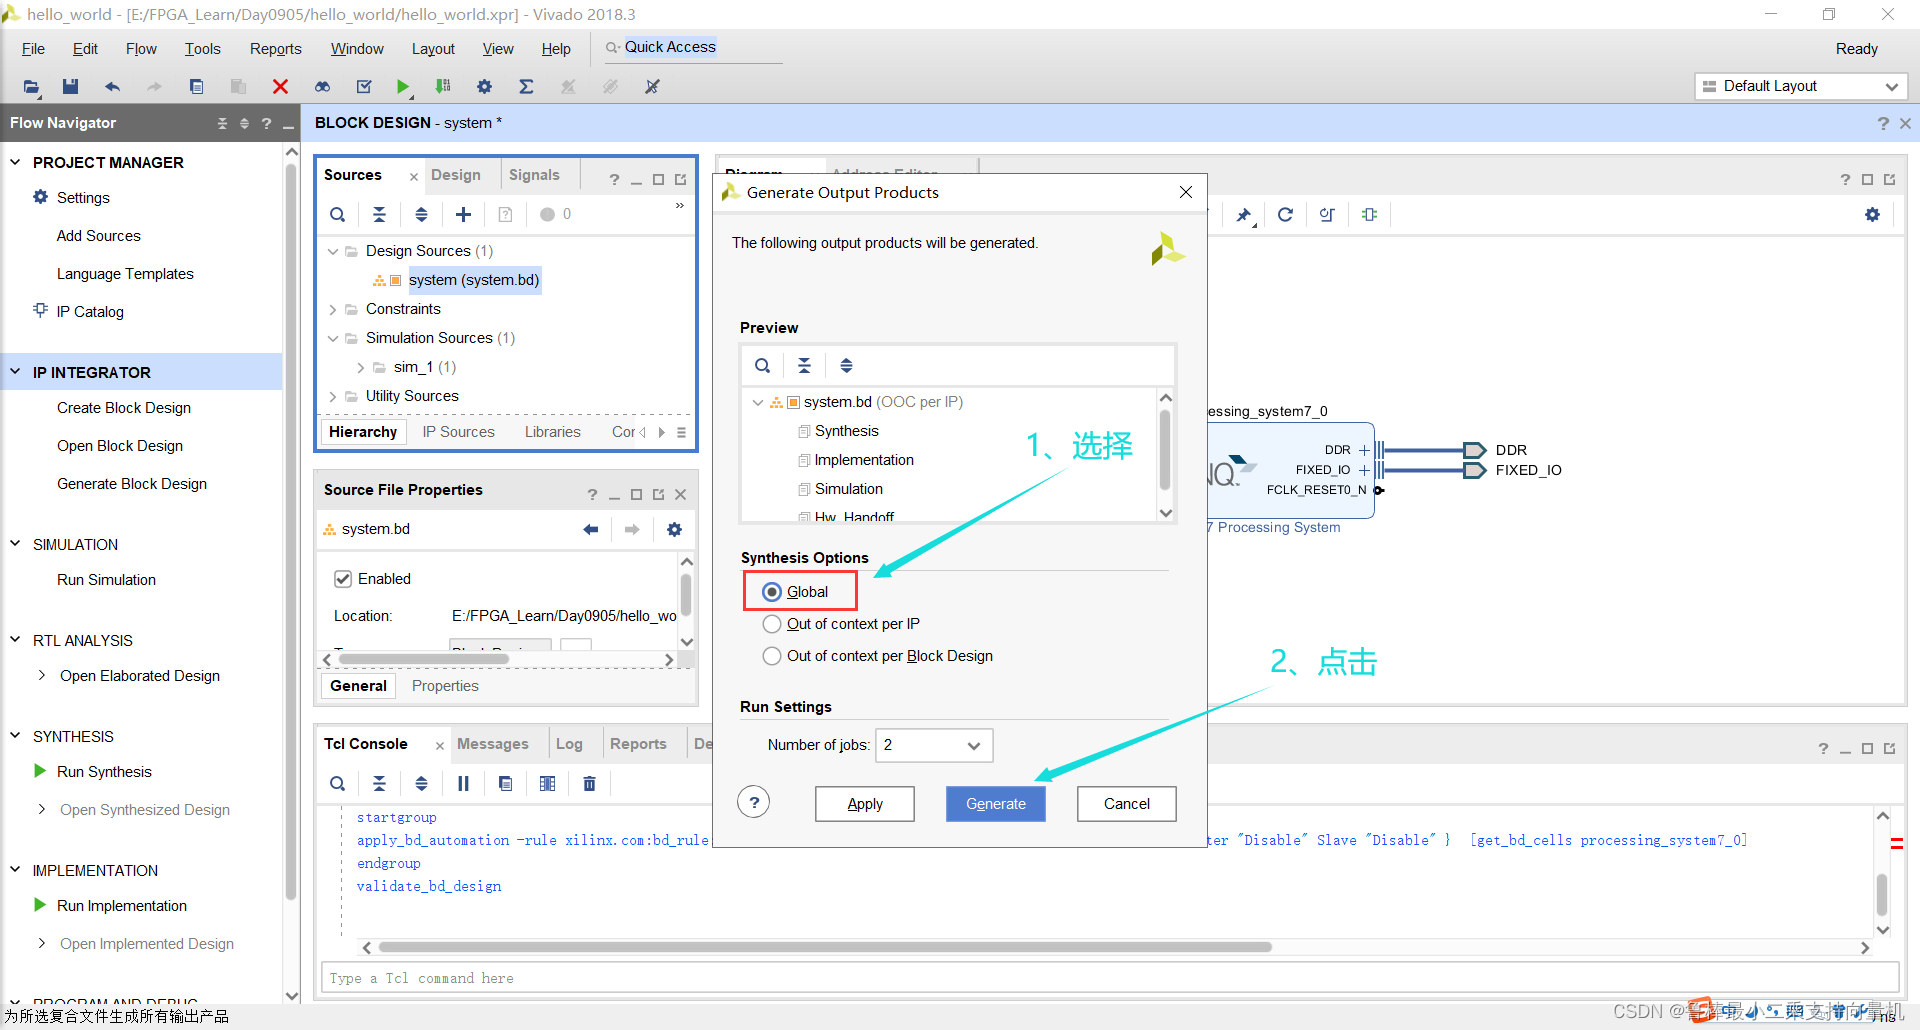Image resolution: width=1920 pixels, height=1030 pixels.
Task: Click the Add Sources plus icon in Sources panel
Action: tap(463, 214)
